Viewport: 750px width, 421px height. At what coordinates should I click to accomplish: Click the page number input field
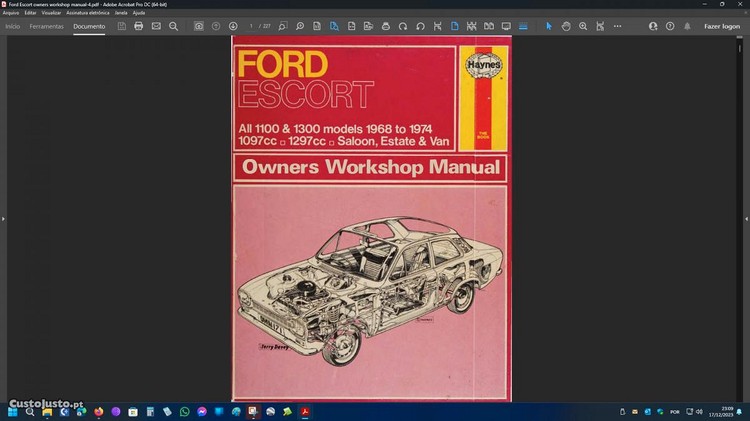252,26
